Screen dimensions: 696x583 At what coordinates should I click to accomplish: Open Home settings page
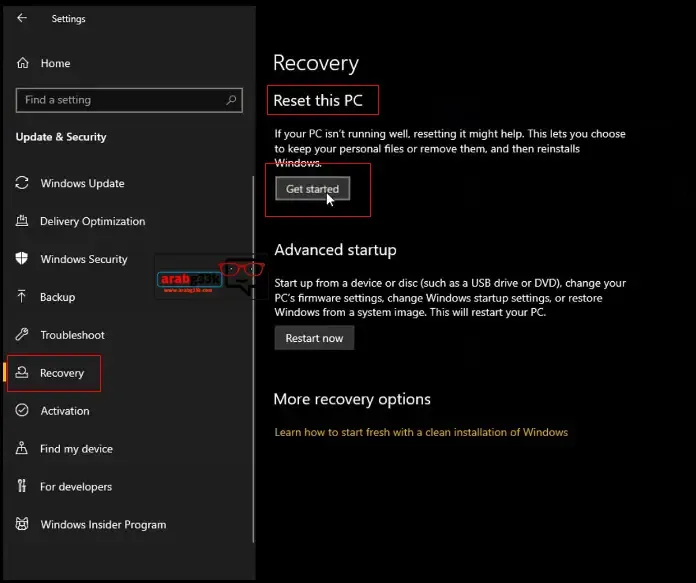coord(55,63)
